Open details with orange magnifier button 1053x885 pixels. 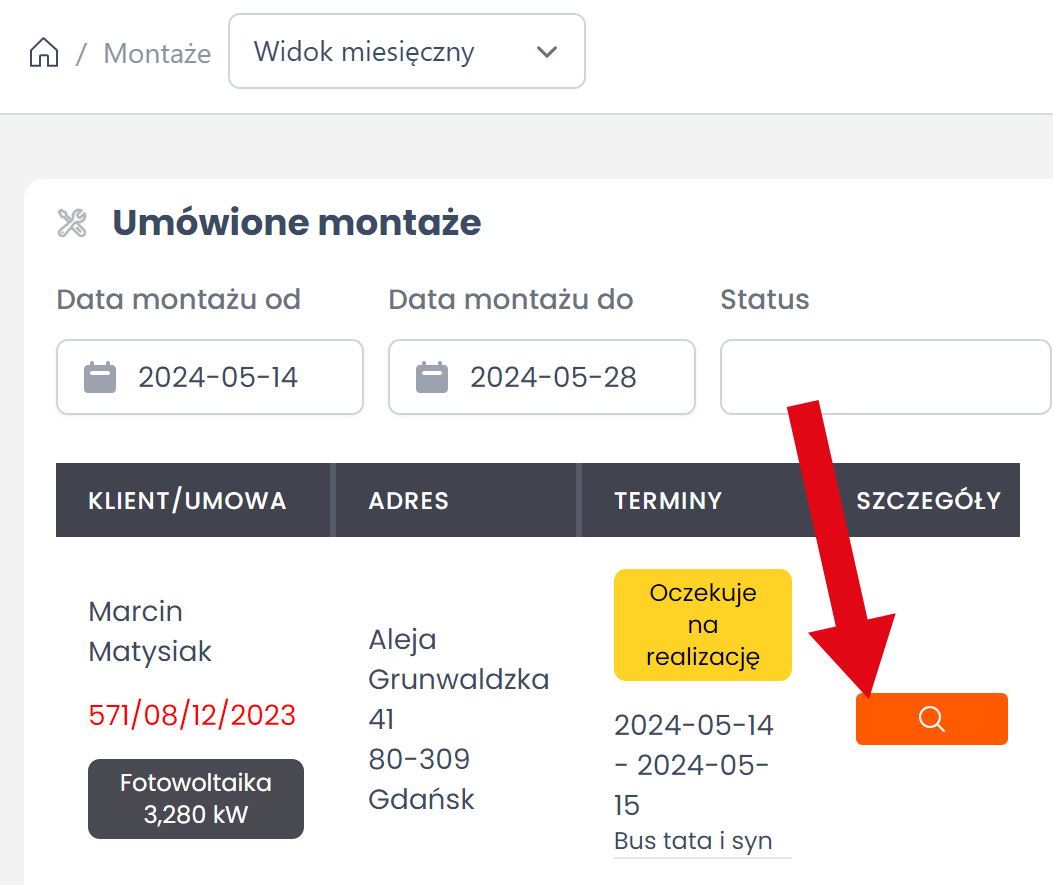[x=931, y=719]
